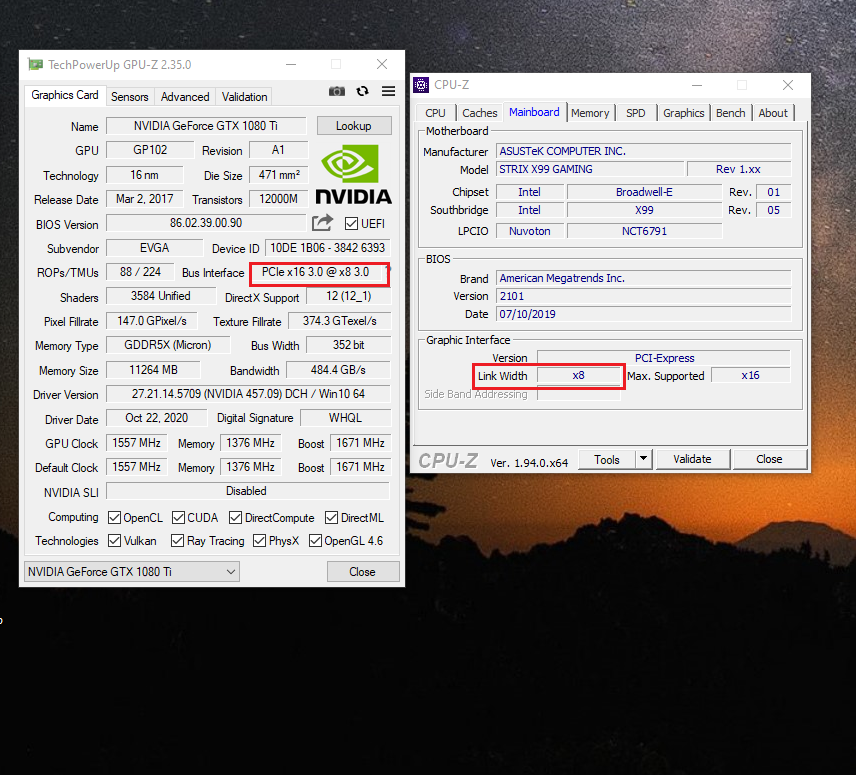Toggle the Vulkan checkbox

point(115,540)
